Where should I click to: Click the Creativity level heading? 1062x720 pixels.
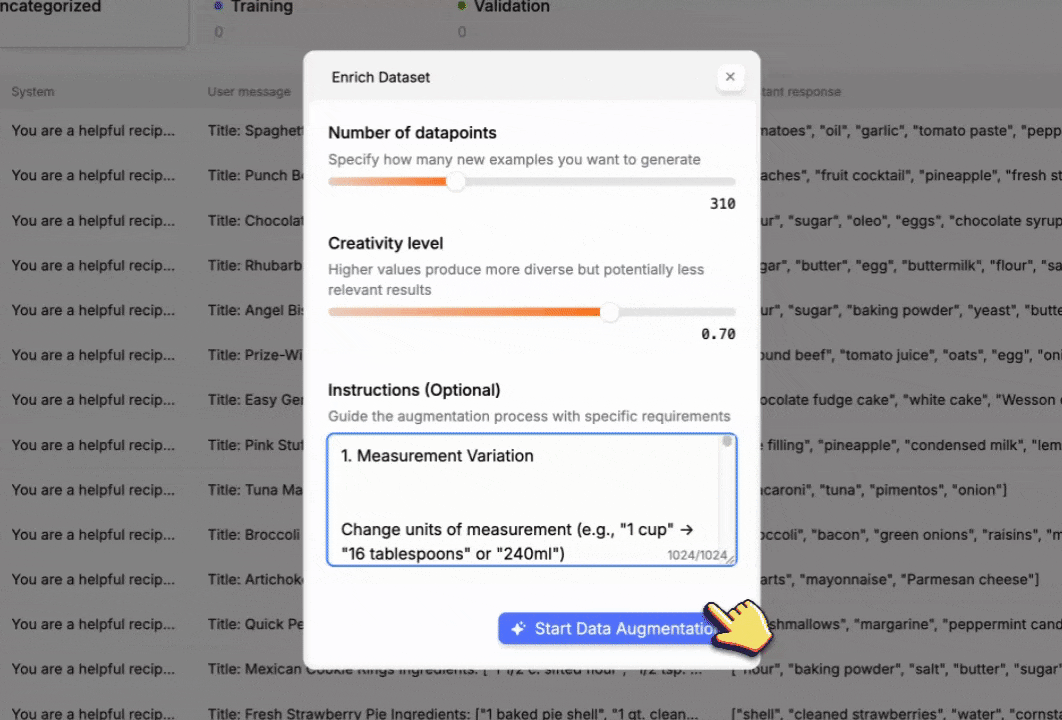coord(385,243)
